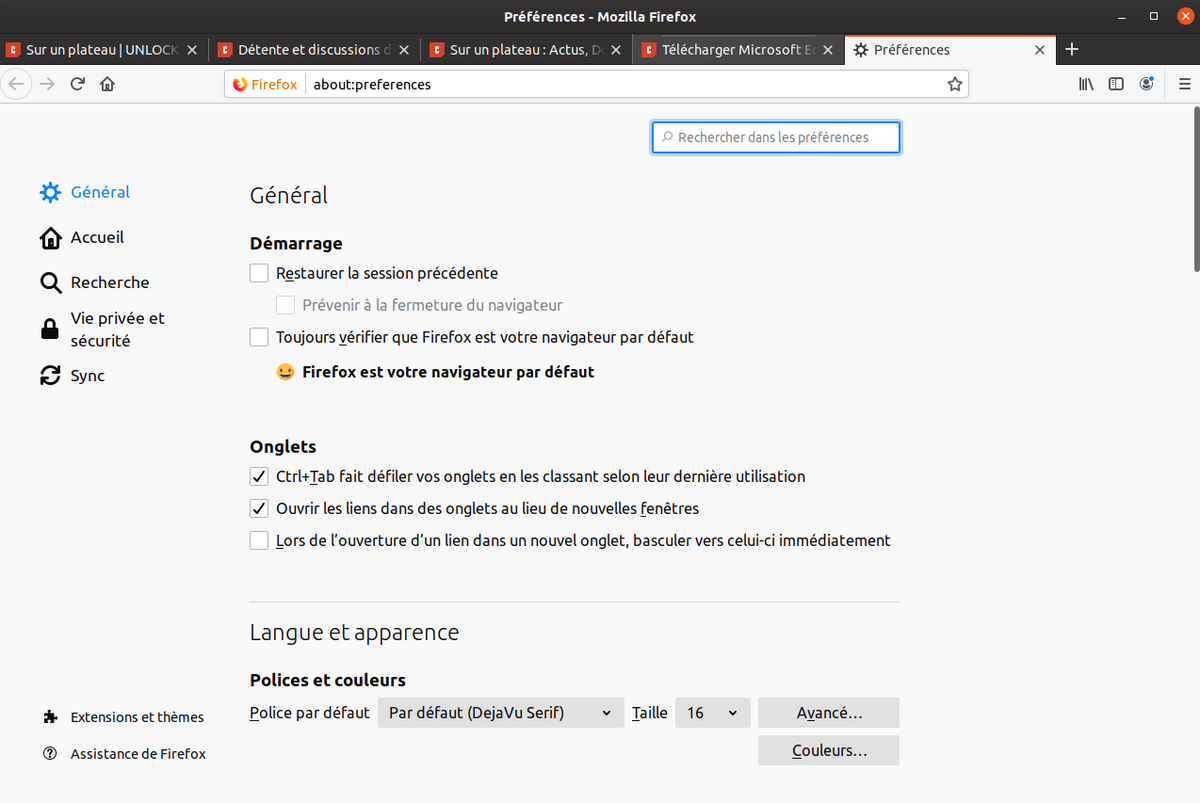Click 'Rechercher dans les préférences' search field

(x=776, y=137)
